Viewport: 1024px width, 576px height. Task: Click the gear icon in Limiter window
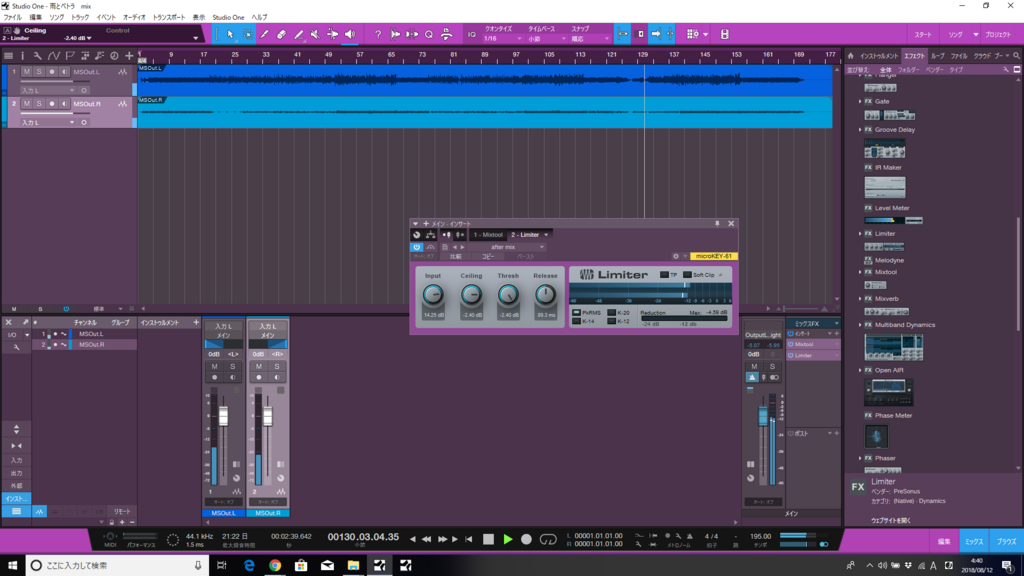pyautogui.click(x=676, y=256)
